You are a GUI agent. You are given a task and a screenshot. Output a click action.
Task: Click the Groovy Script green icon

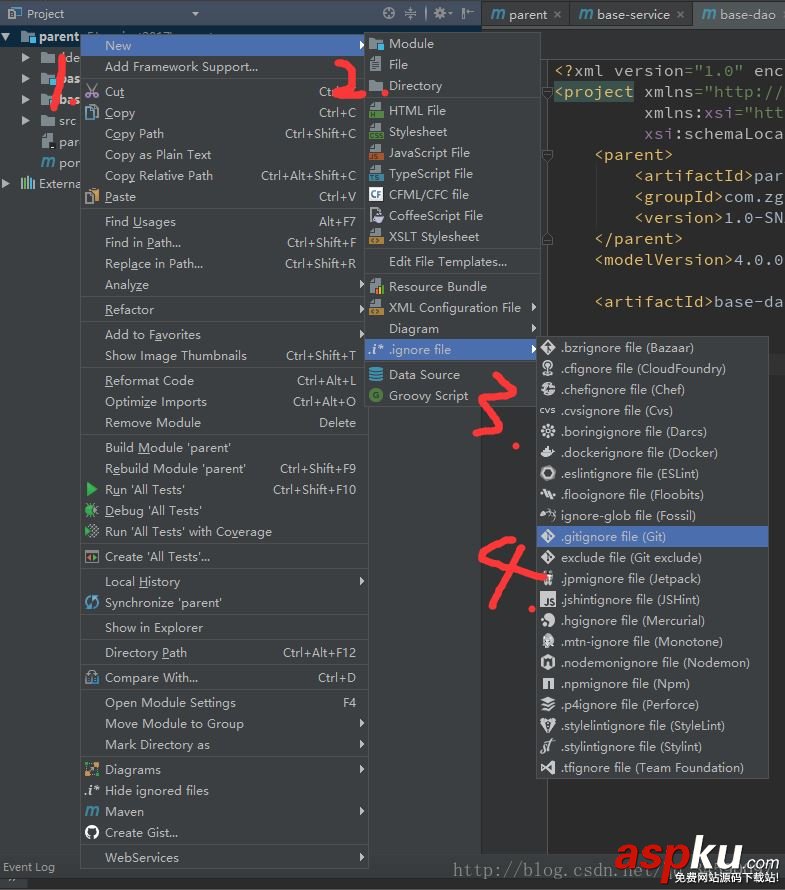pos(376,396)
